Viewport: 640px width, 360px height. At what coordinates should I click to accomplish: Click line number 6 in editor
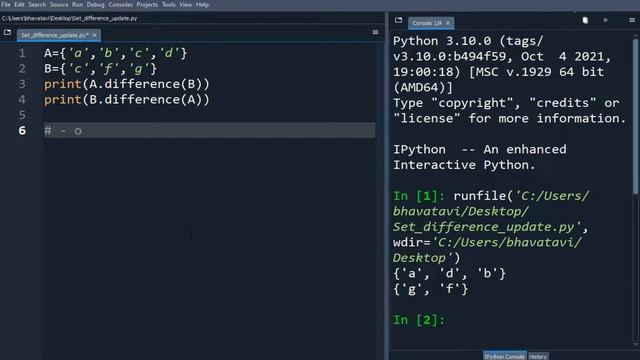click(22, 131)
